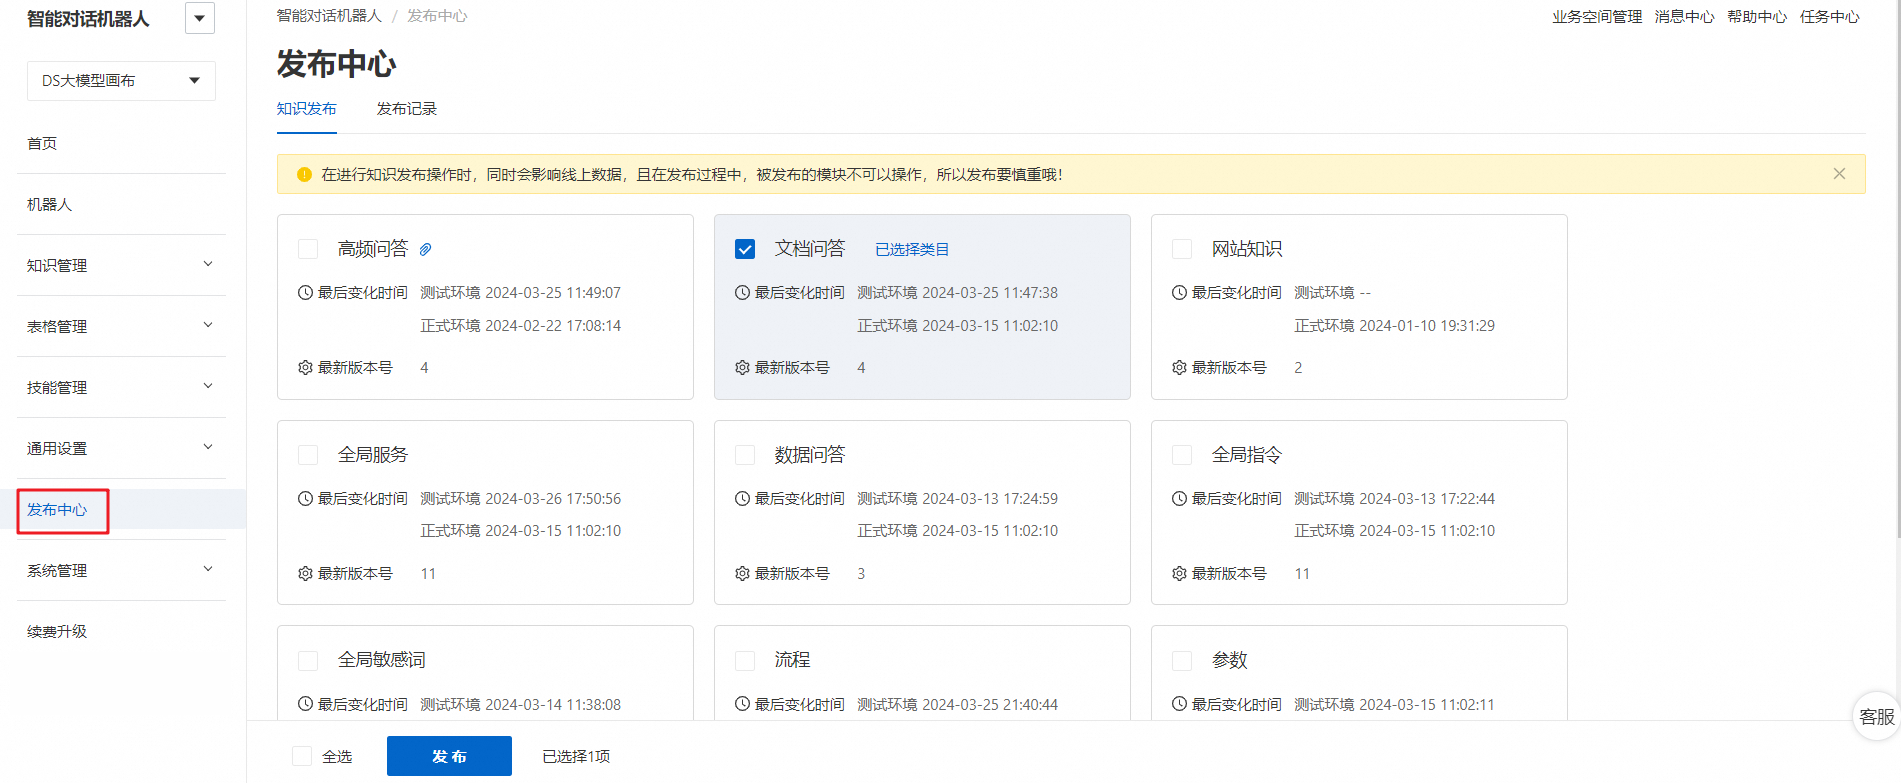1901x783 pixels.
Task: Close the yellow warning banner
Action: (x=1839, y=174)
